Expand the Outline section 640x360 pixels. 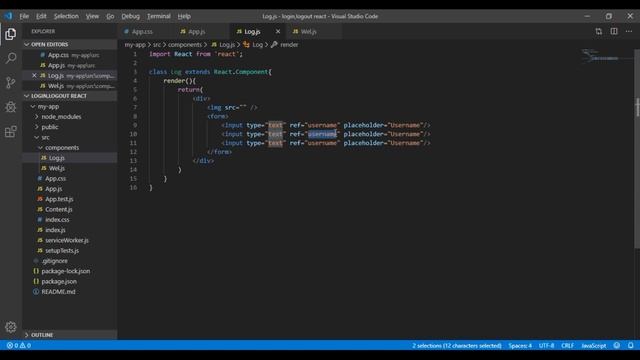(69, 335)
